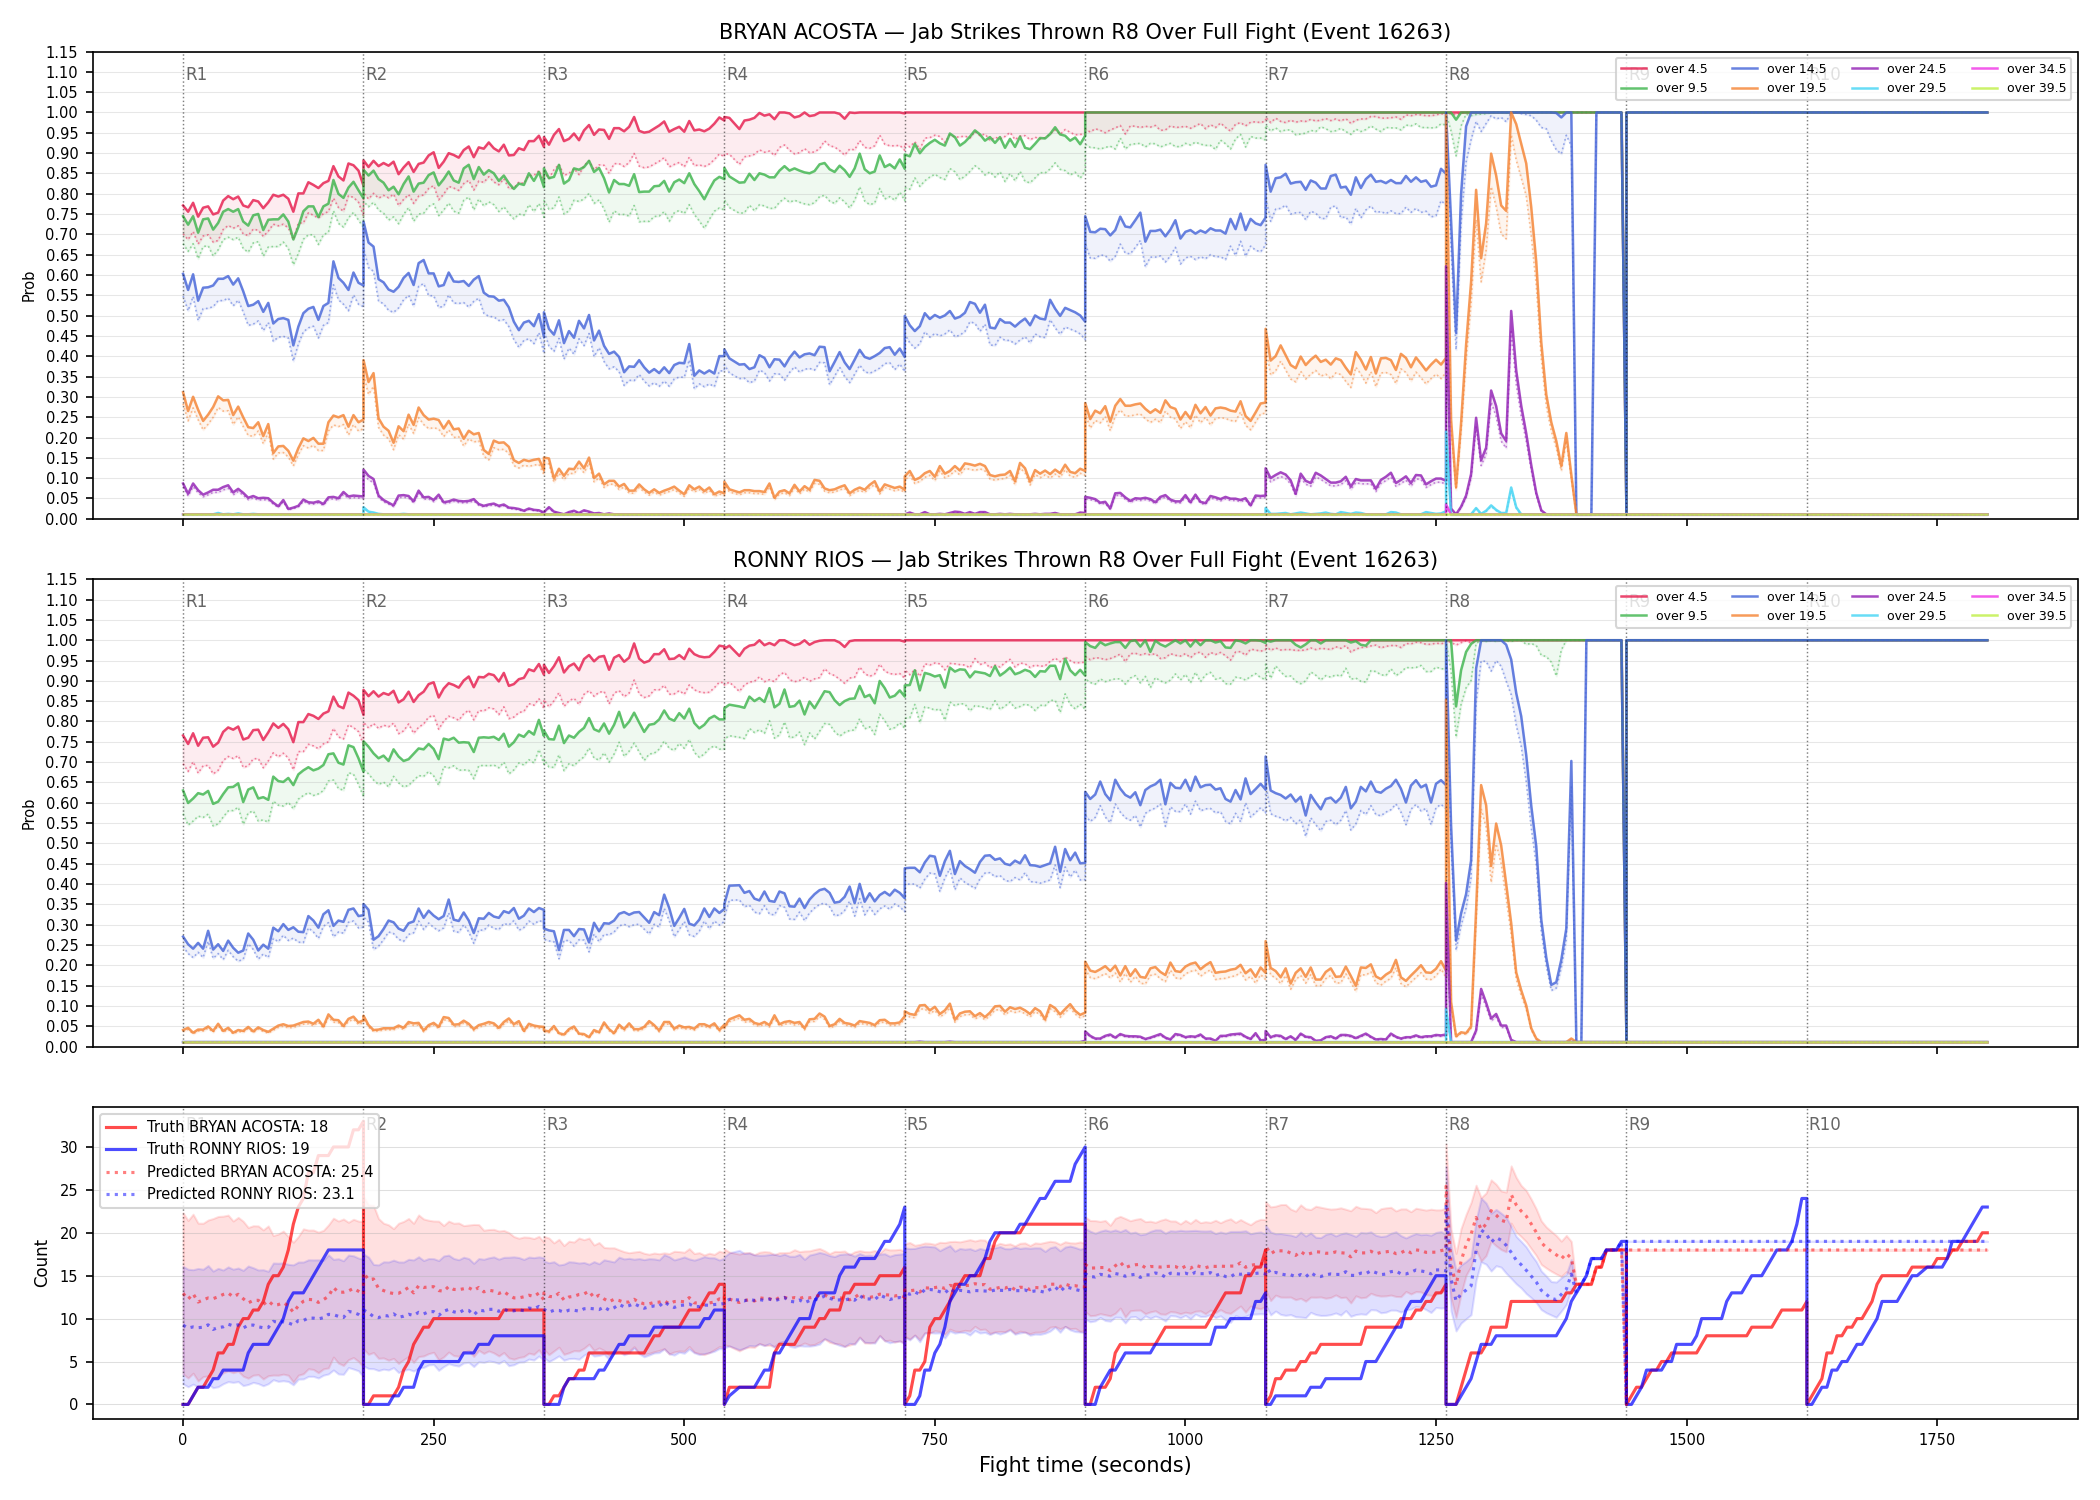The width and height of the screenshot is (2100, 1500).
Task: Click R5 round label in Bryan Acosta chart
Action: 917,74
